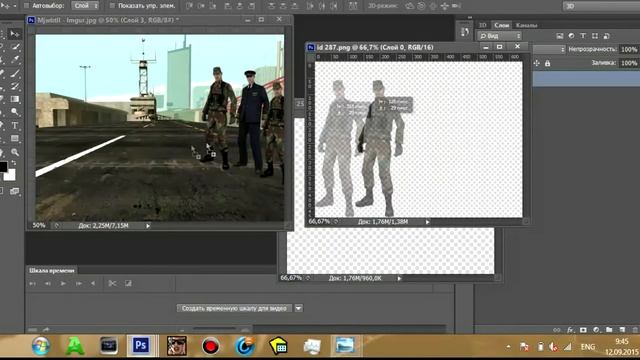Click the lock all padlock icon
The height and width of the screenshot is (360, 640).
[x=547, y=63]
